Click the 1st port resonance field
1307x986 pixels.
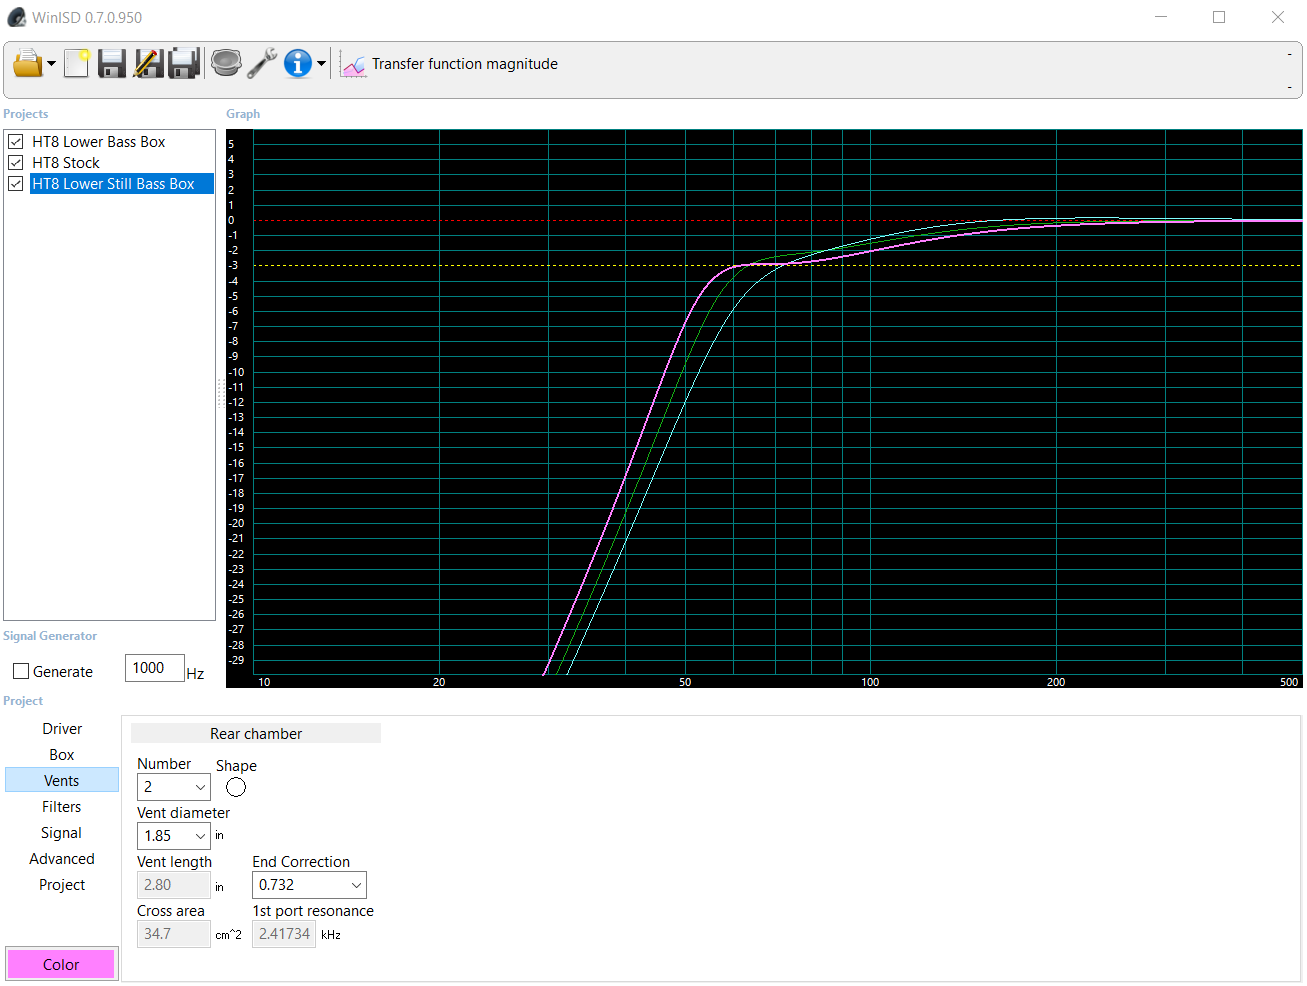click(284, 934)
